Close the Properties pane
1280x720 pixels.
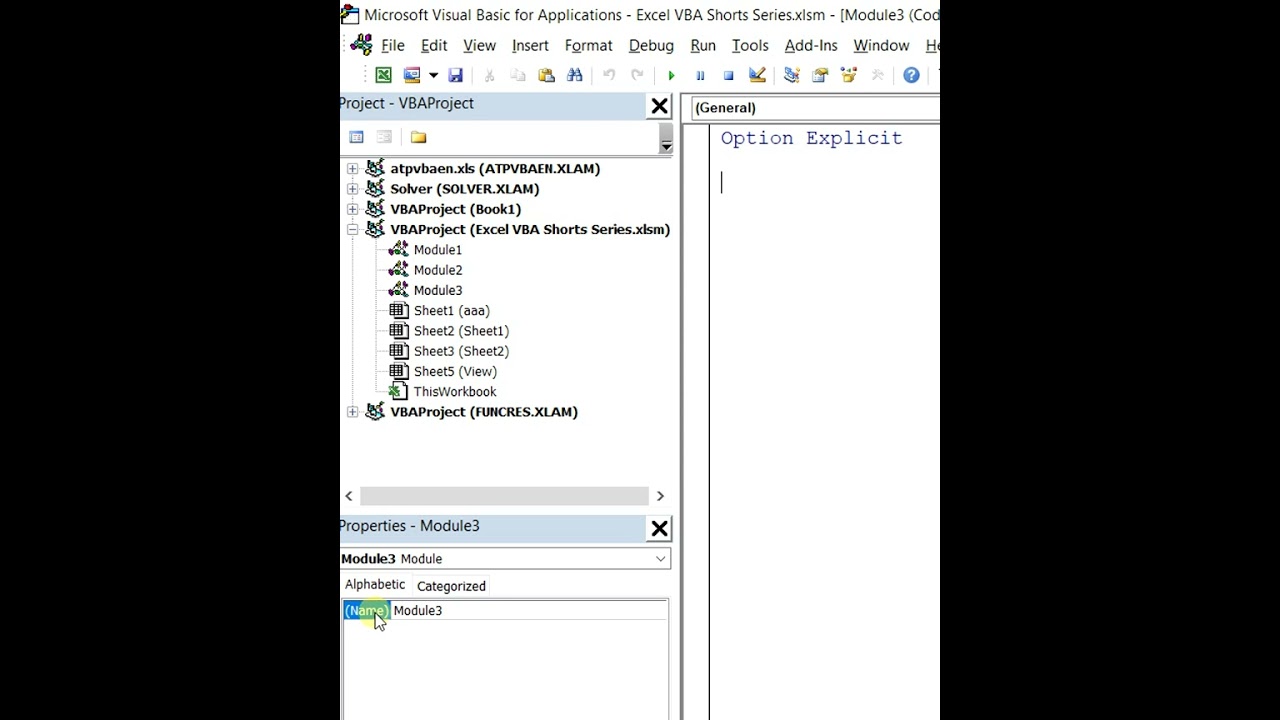pyautogui.click(x=660, y=528)
